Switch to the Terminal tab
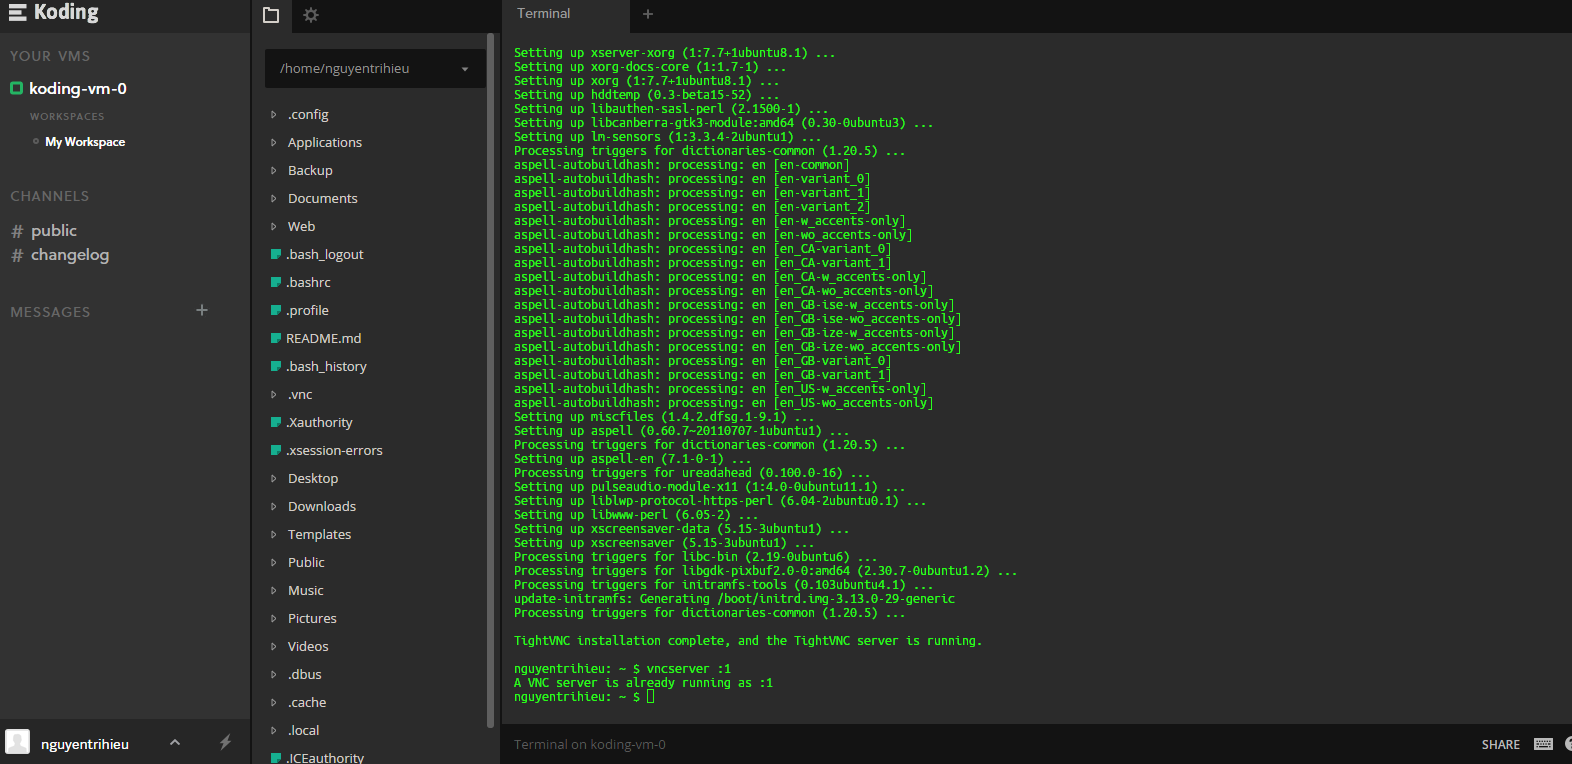This screenshot has height=764, width=1572. coord(544,14)
